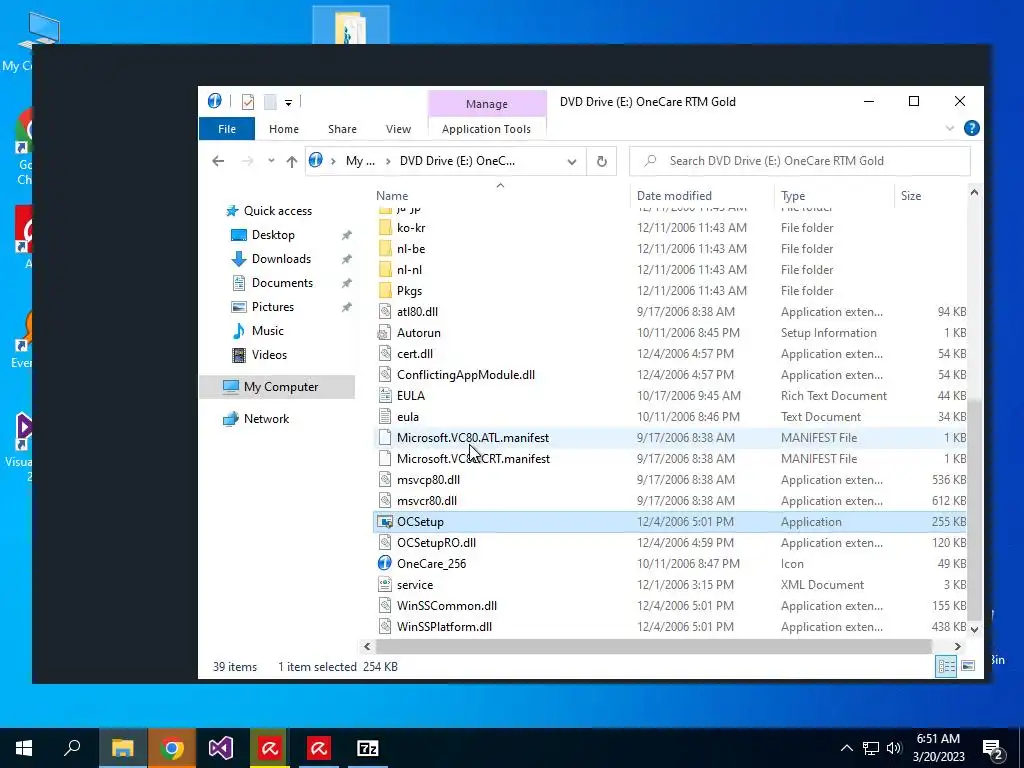Open Music in navigation pane

268,330
